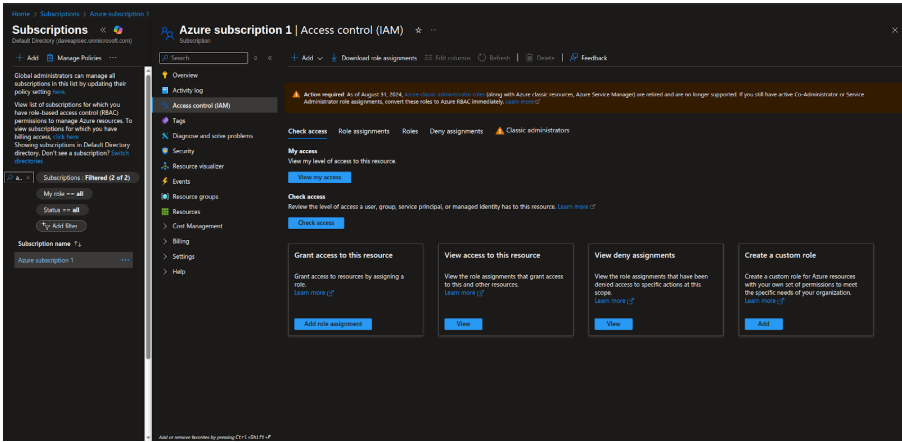This screenshot has width=902, height=442.
Task: Click the Add filter button
Action: point(62,226)
